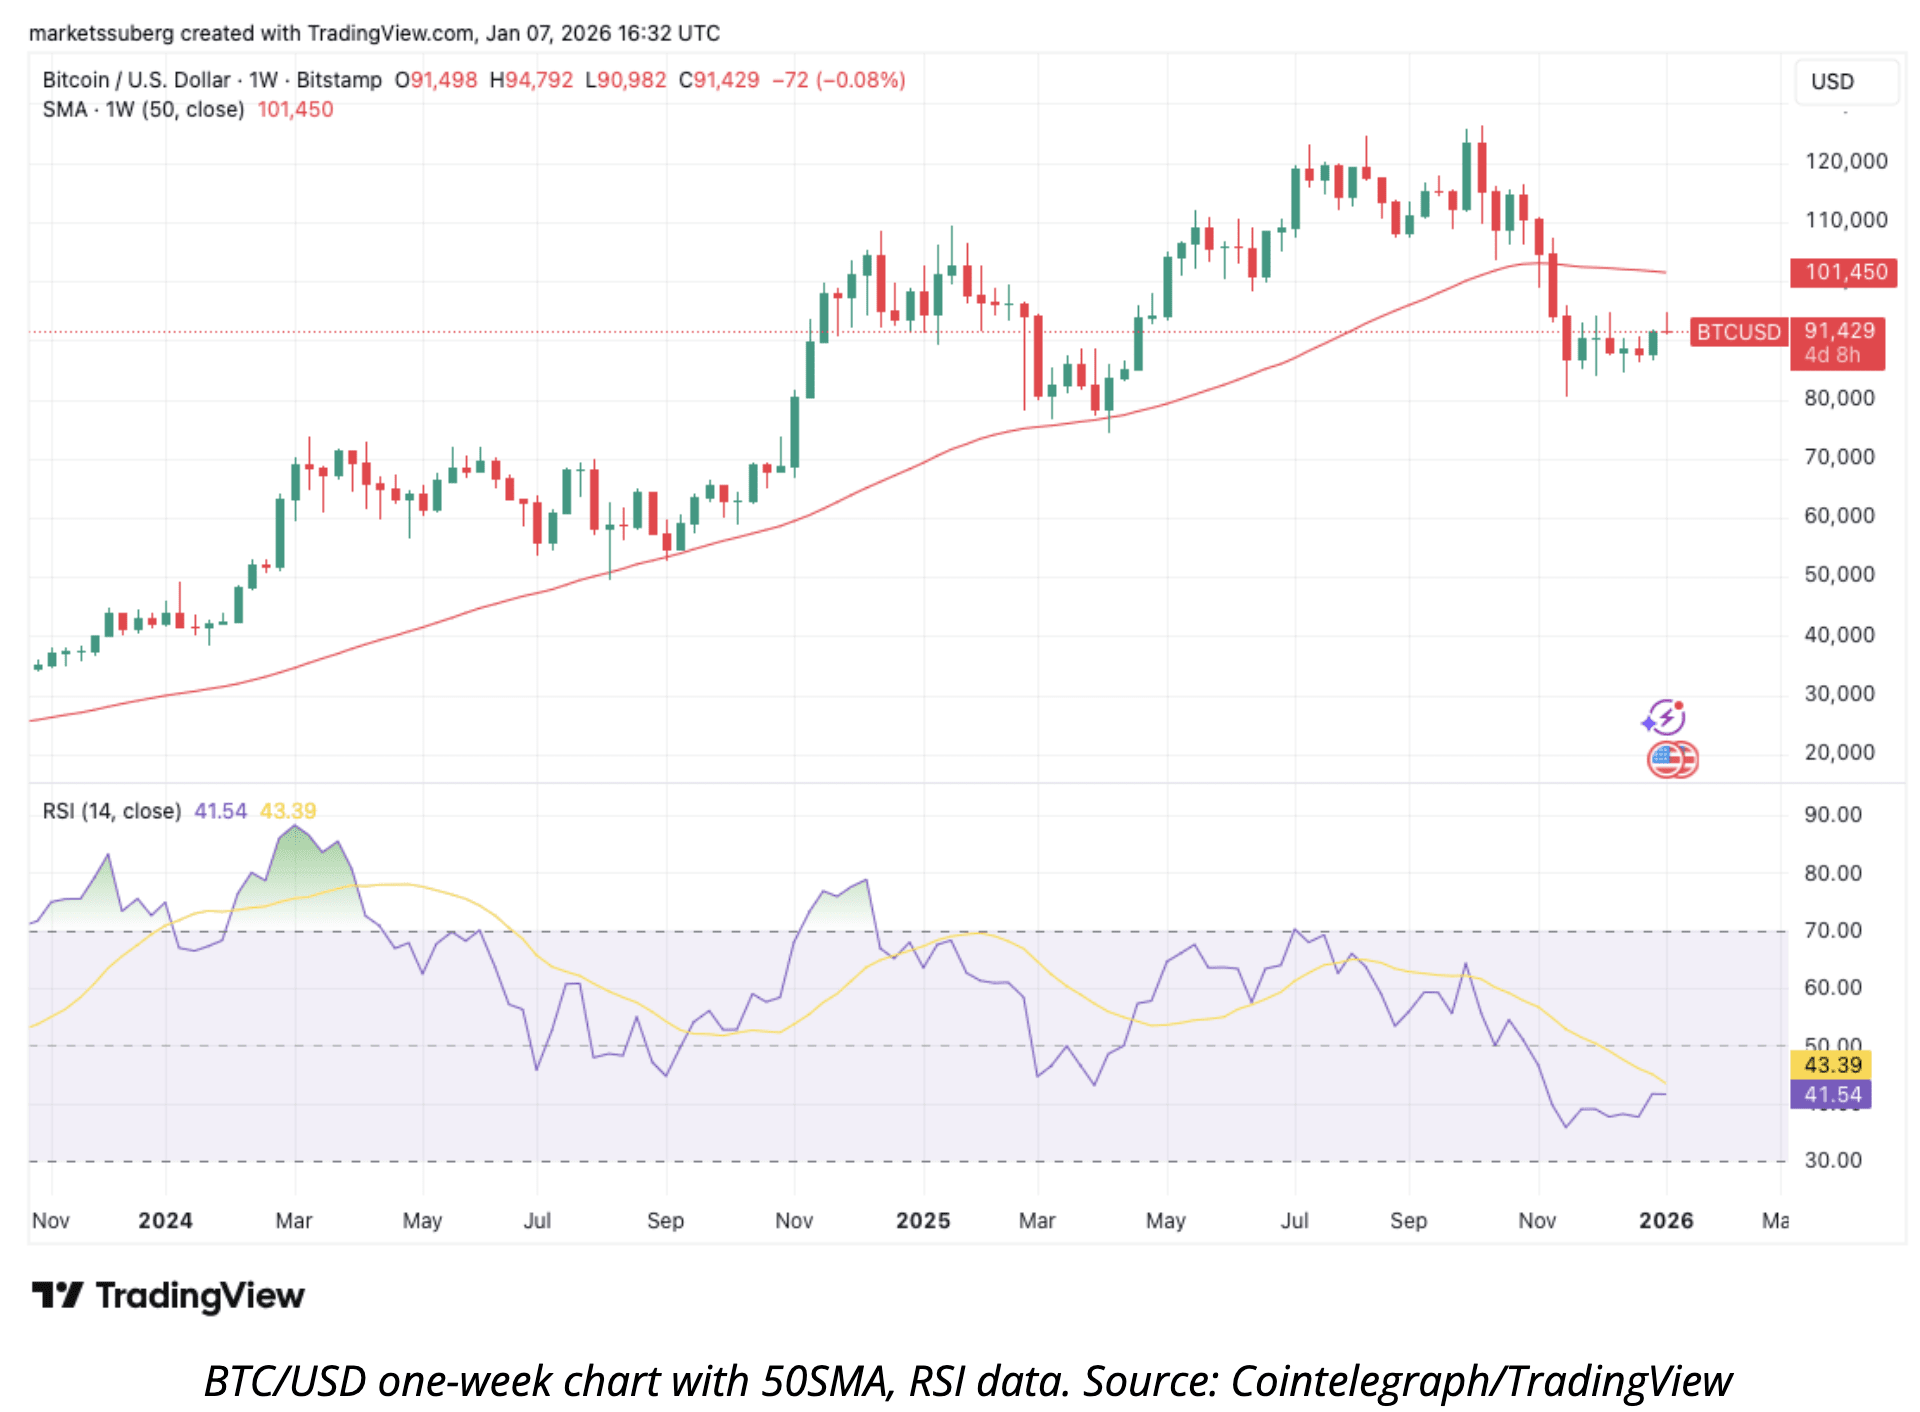Click the Sep 2025 time axis label
The width and height of the screenshot is (1920, 1412).
tap(1408, 1221)
